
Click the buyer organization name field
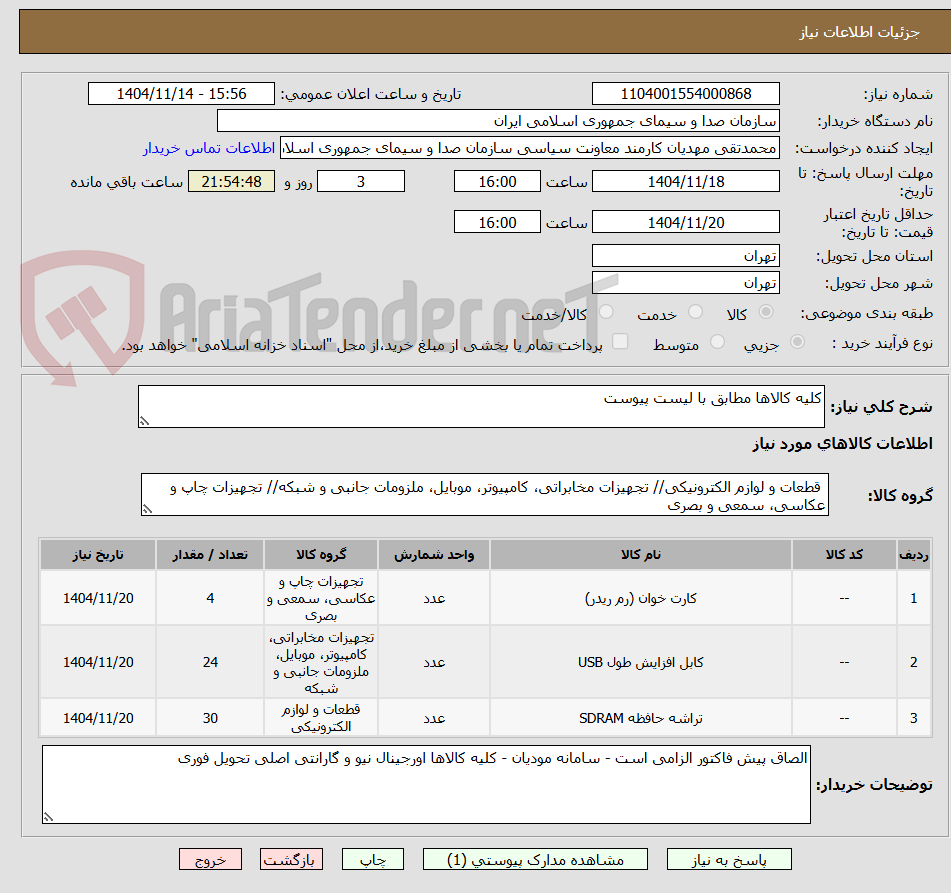pos(498,121)
